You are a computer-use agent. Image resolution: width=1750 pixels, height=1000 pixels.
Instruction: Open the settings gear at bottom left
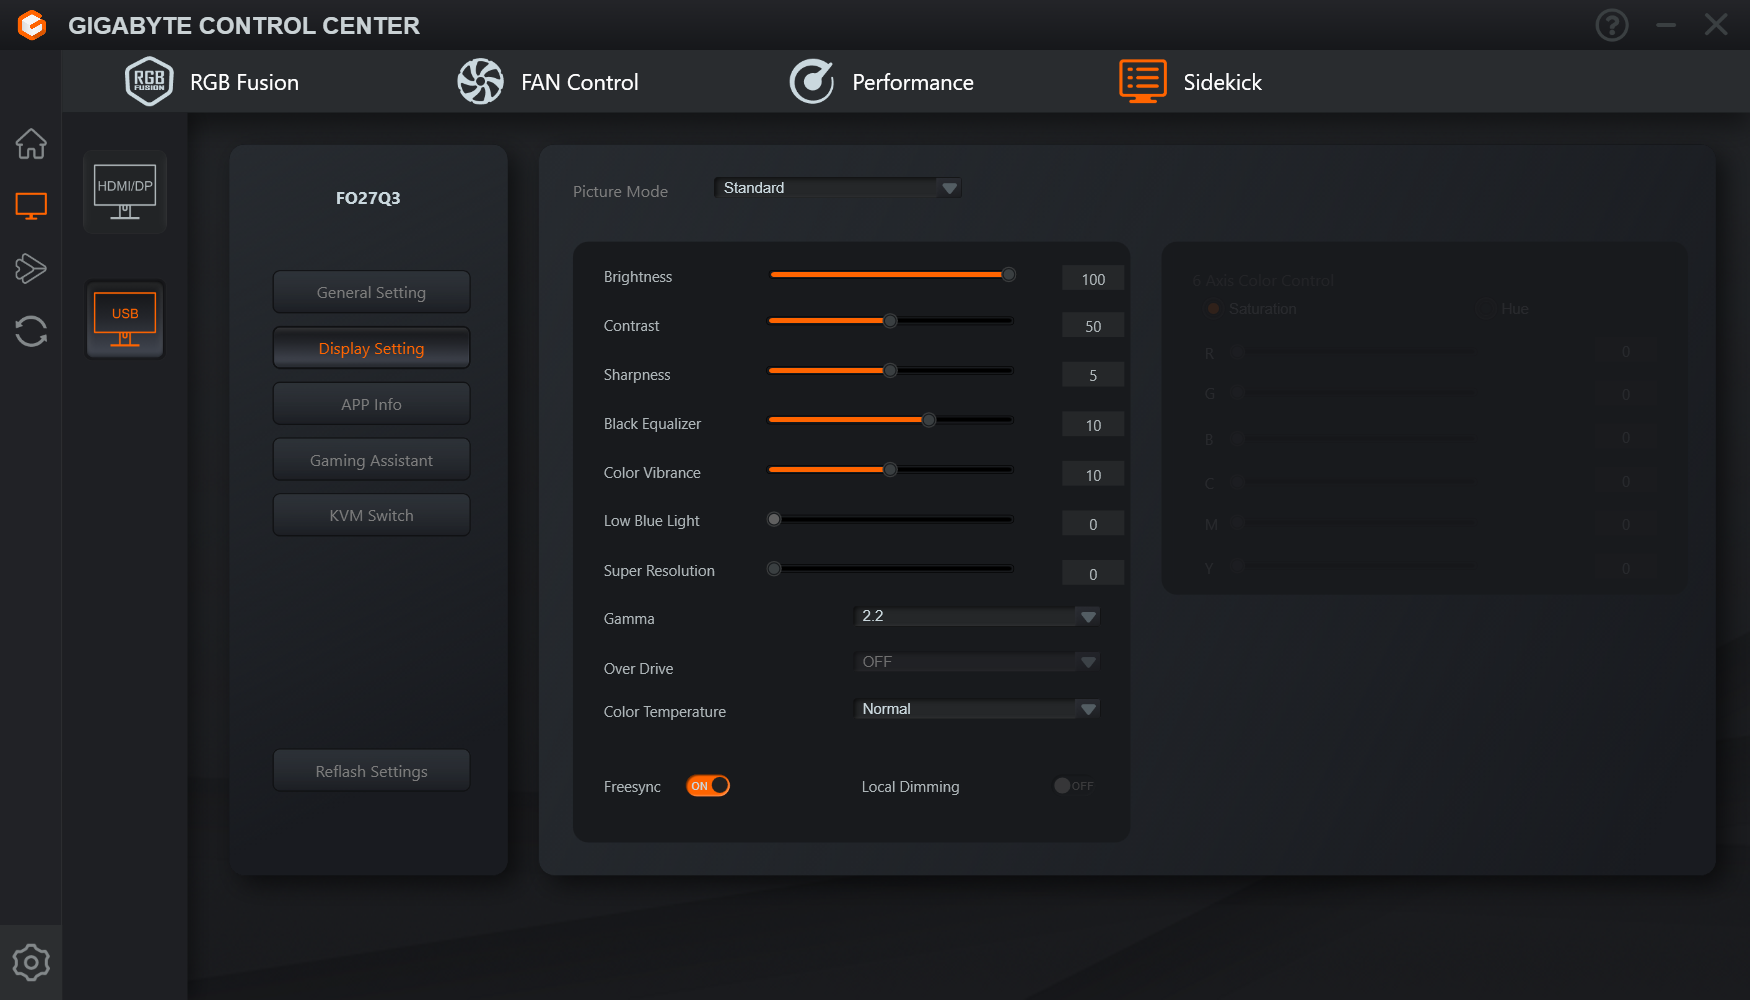31,962
